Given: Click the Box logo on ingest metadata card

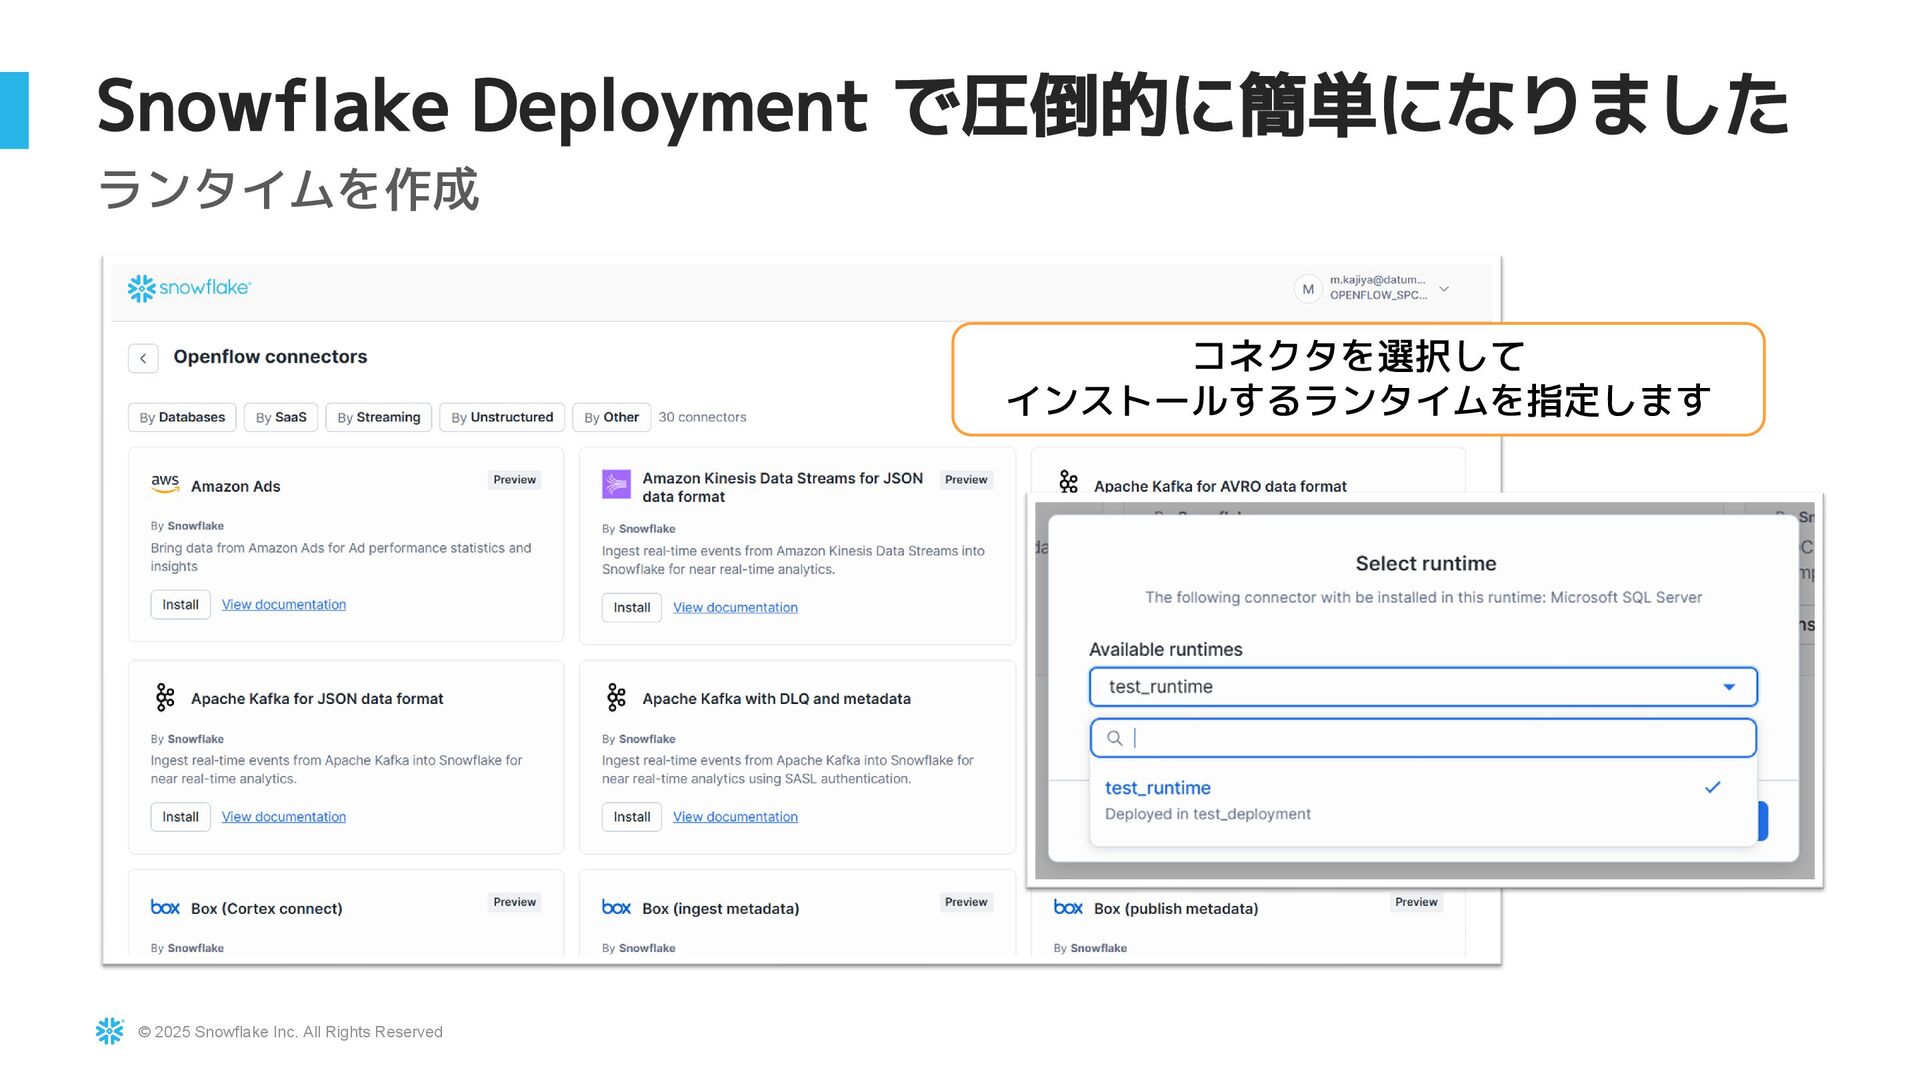Looking at the screenshot, I should [616, 907].
